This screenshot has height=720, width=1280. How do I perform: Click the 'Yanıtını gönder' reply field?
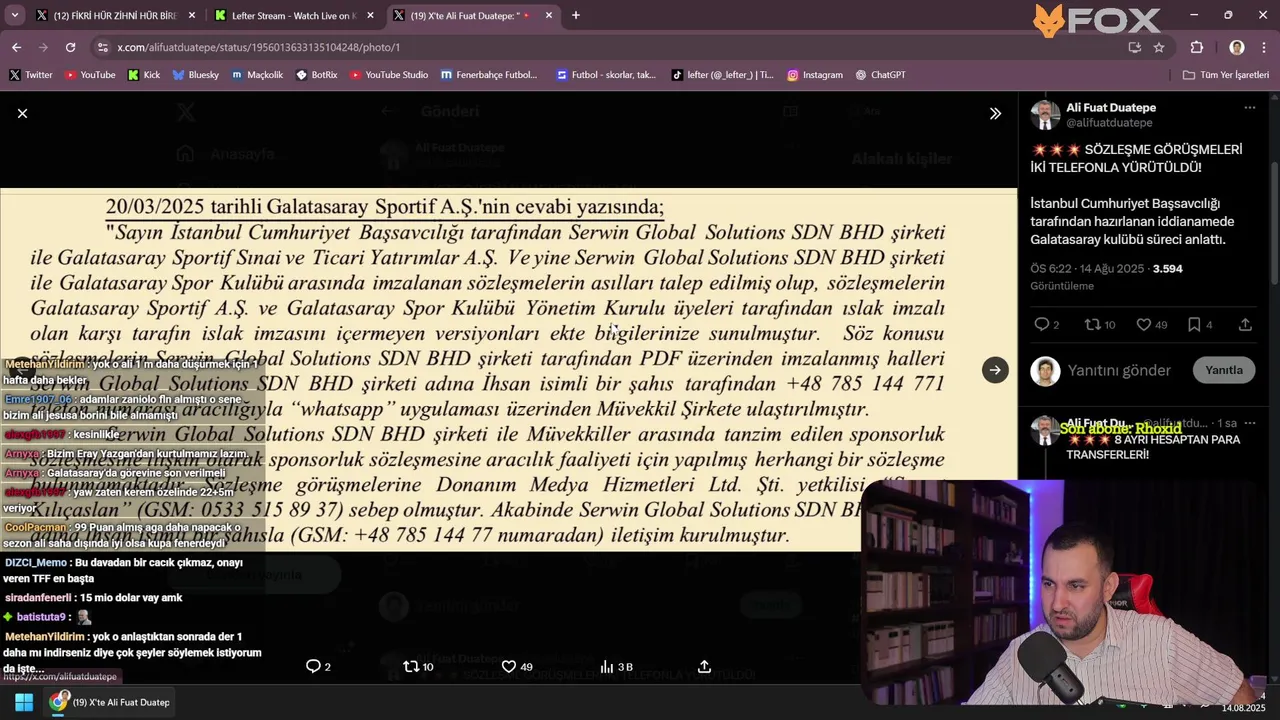coord(1119,370)
